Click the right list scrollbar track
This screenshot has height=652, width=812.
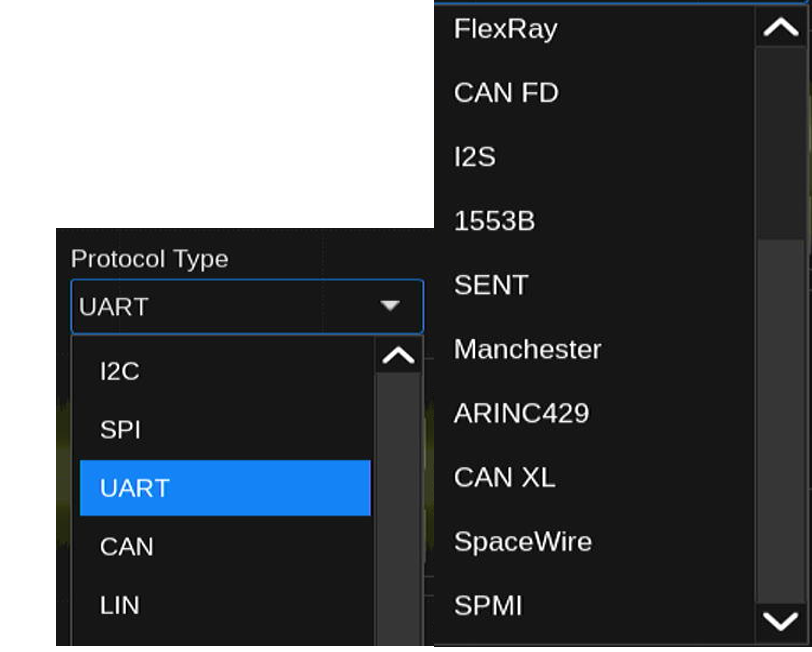coord(780,420)
